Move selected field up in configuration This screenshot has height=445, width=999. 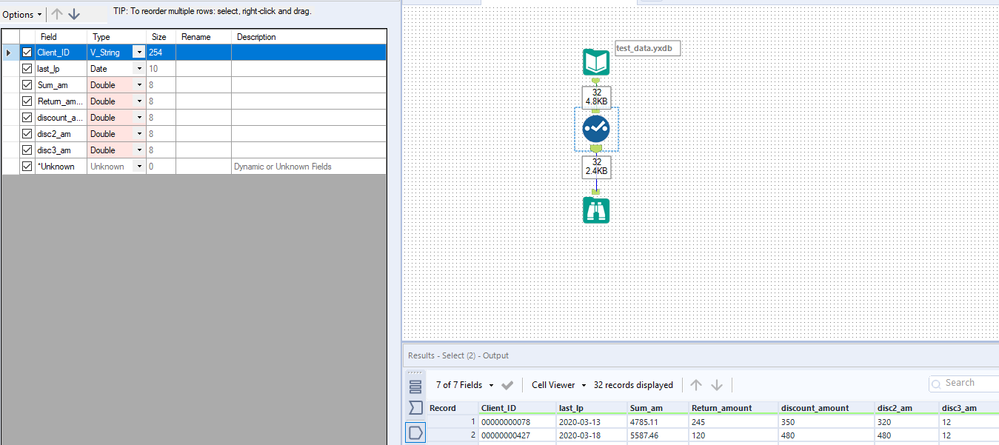point(57,14)
